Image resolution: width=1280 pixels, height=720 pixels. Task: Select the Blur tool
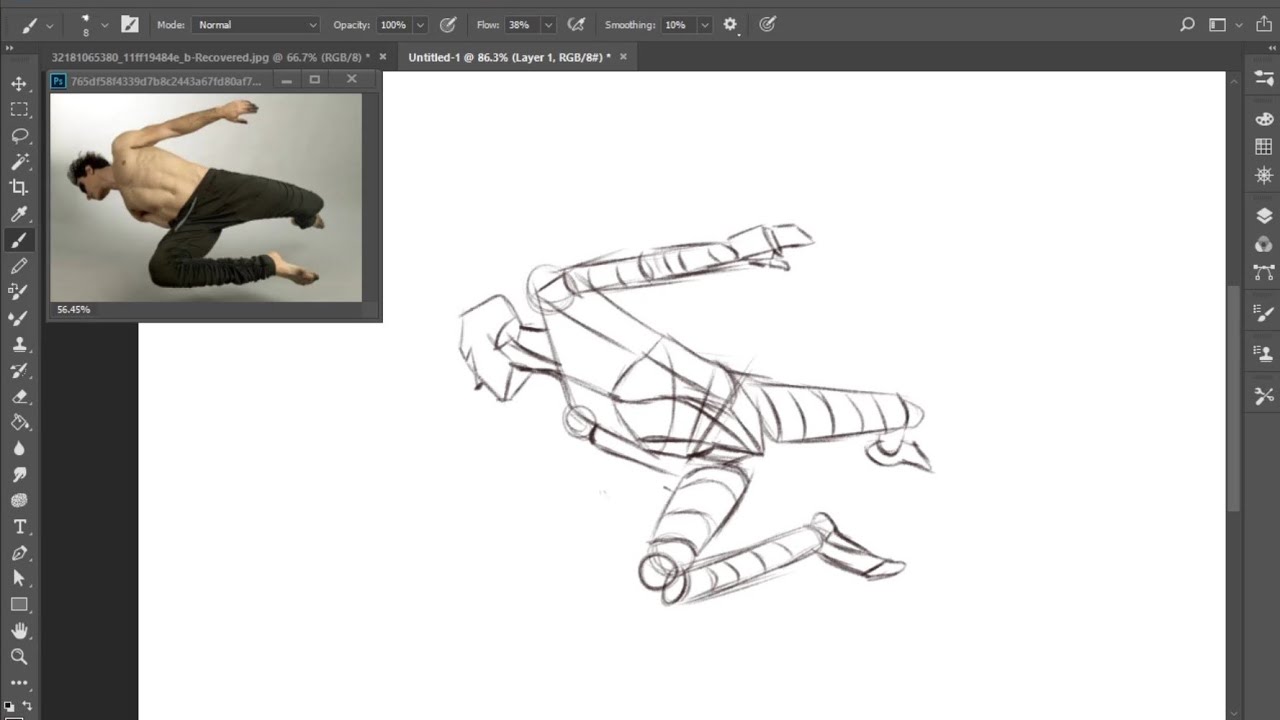coord(19,448)
